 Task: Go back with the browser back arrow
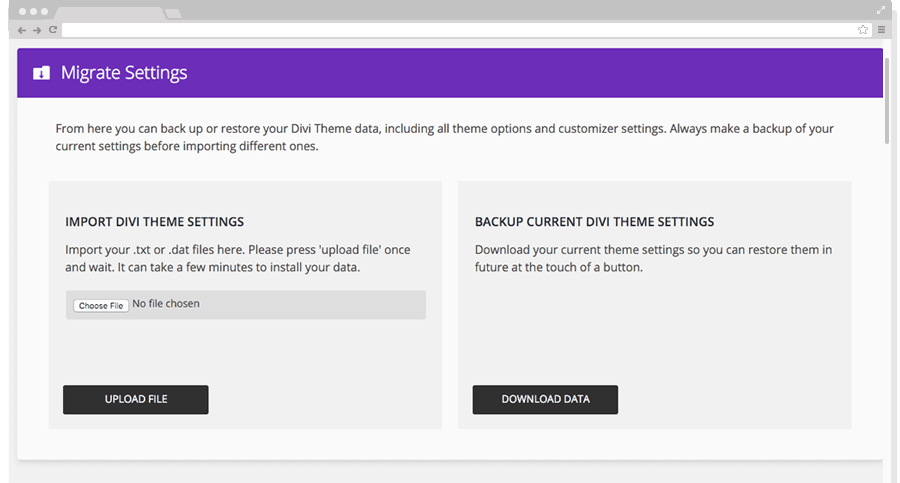point(22,30)
